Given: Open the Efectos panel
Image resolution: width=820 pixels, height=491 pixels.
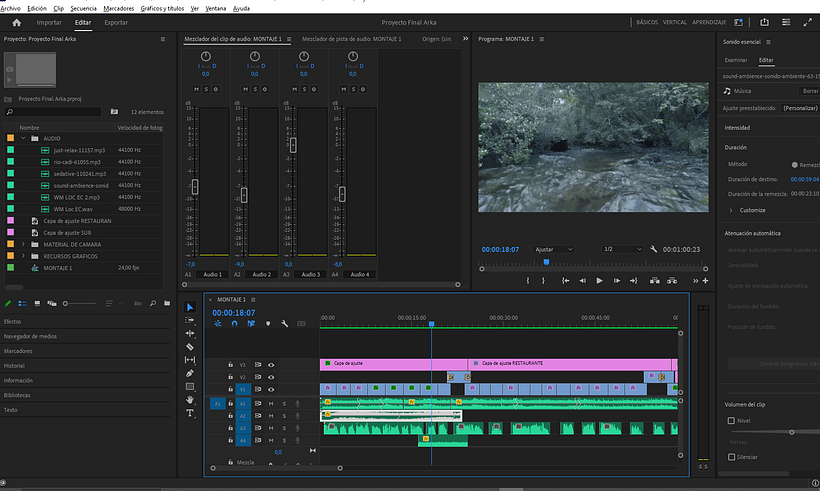Looking at the screenshot, I should click(x=13, y=322).
